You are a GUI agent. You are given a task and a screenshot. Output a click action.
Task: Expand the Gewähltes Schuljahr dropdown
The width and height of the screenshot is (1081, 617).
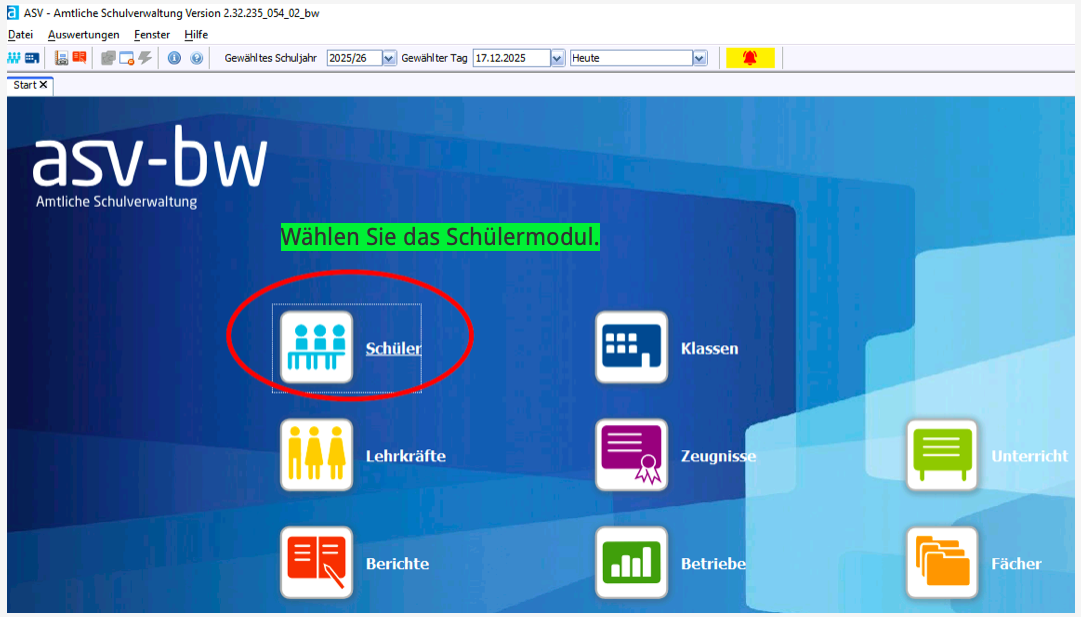tap(389, 58)
